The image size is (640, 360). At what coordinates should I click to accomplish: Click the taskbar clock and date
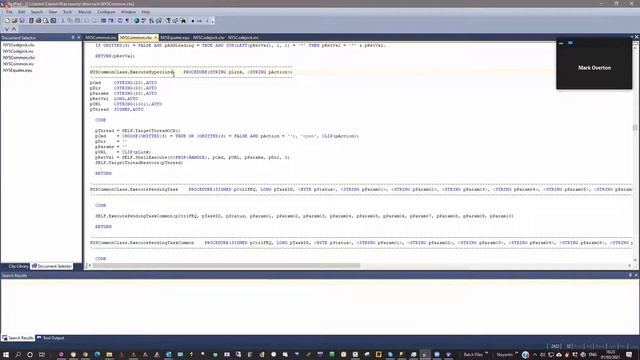611,354
